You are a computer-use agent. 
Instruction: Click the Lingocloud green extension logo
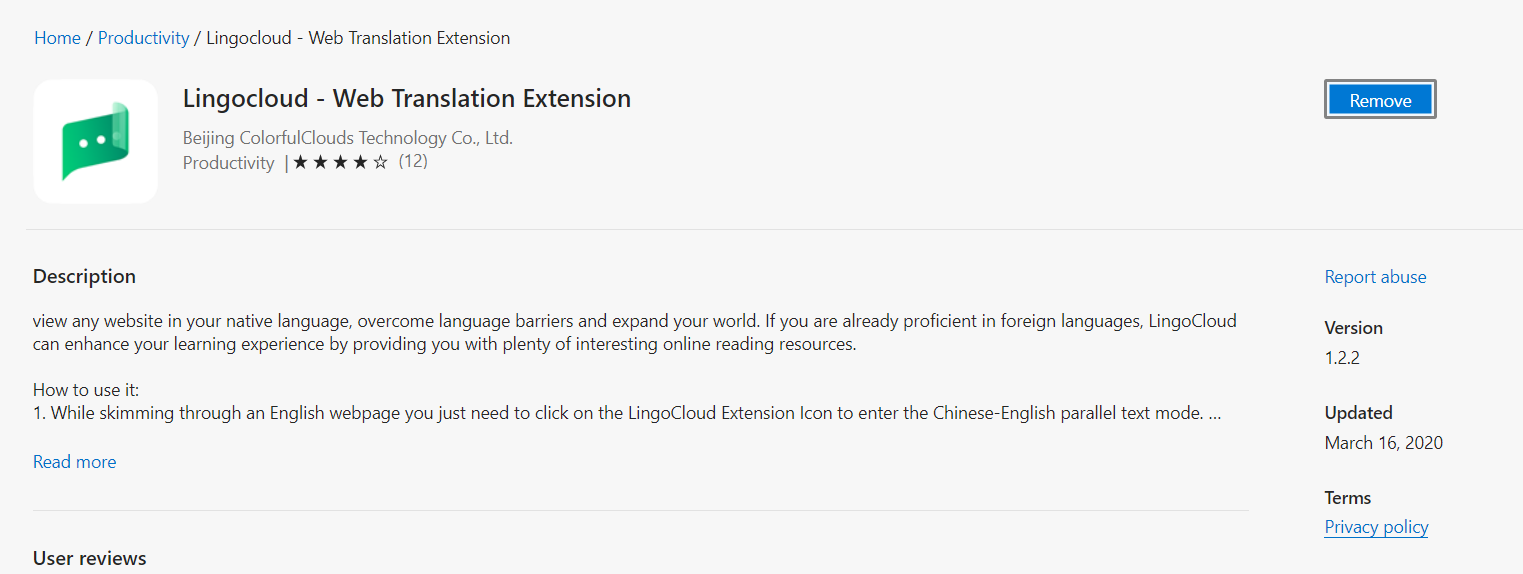click(x=95, y=141)
